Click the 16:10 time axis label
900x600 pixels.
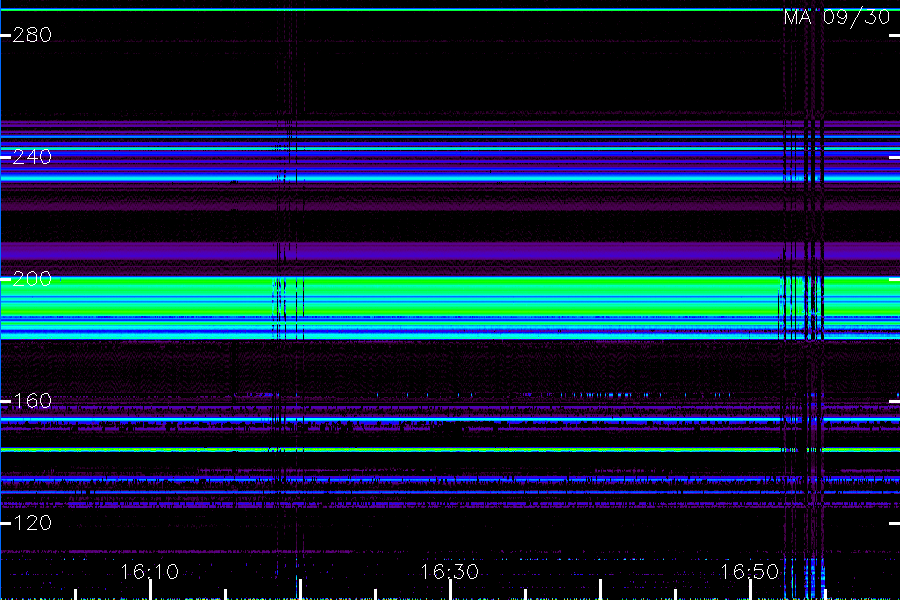coord(150,572)
